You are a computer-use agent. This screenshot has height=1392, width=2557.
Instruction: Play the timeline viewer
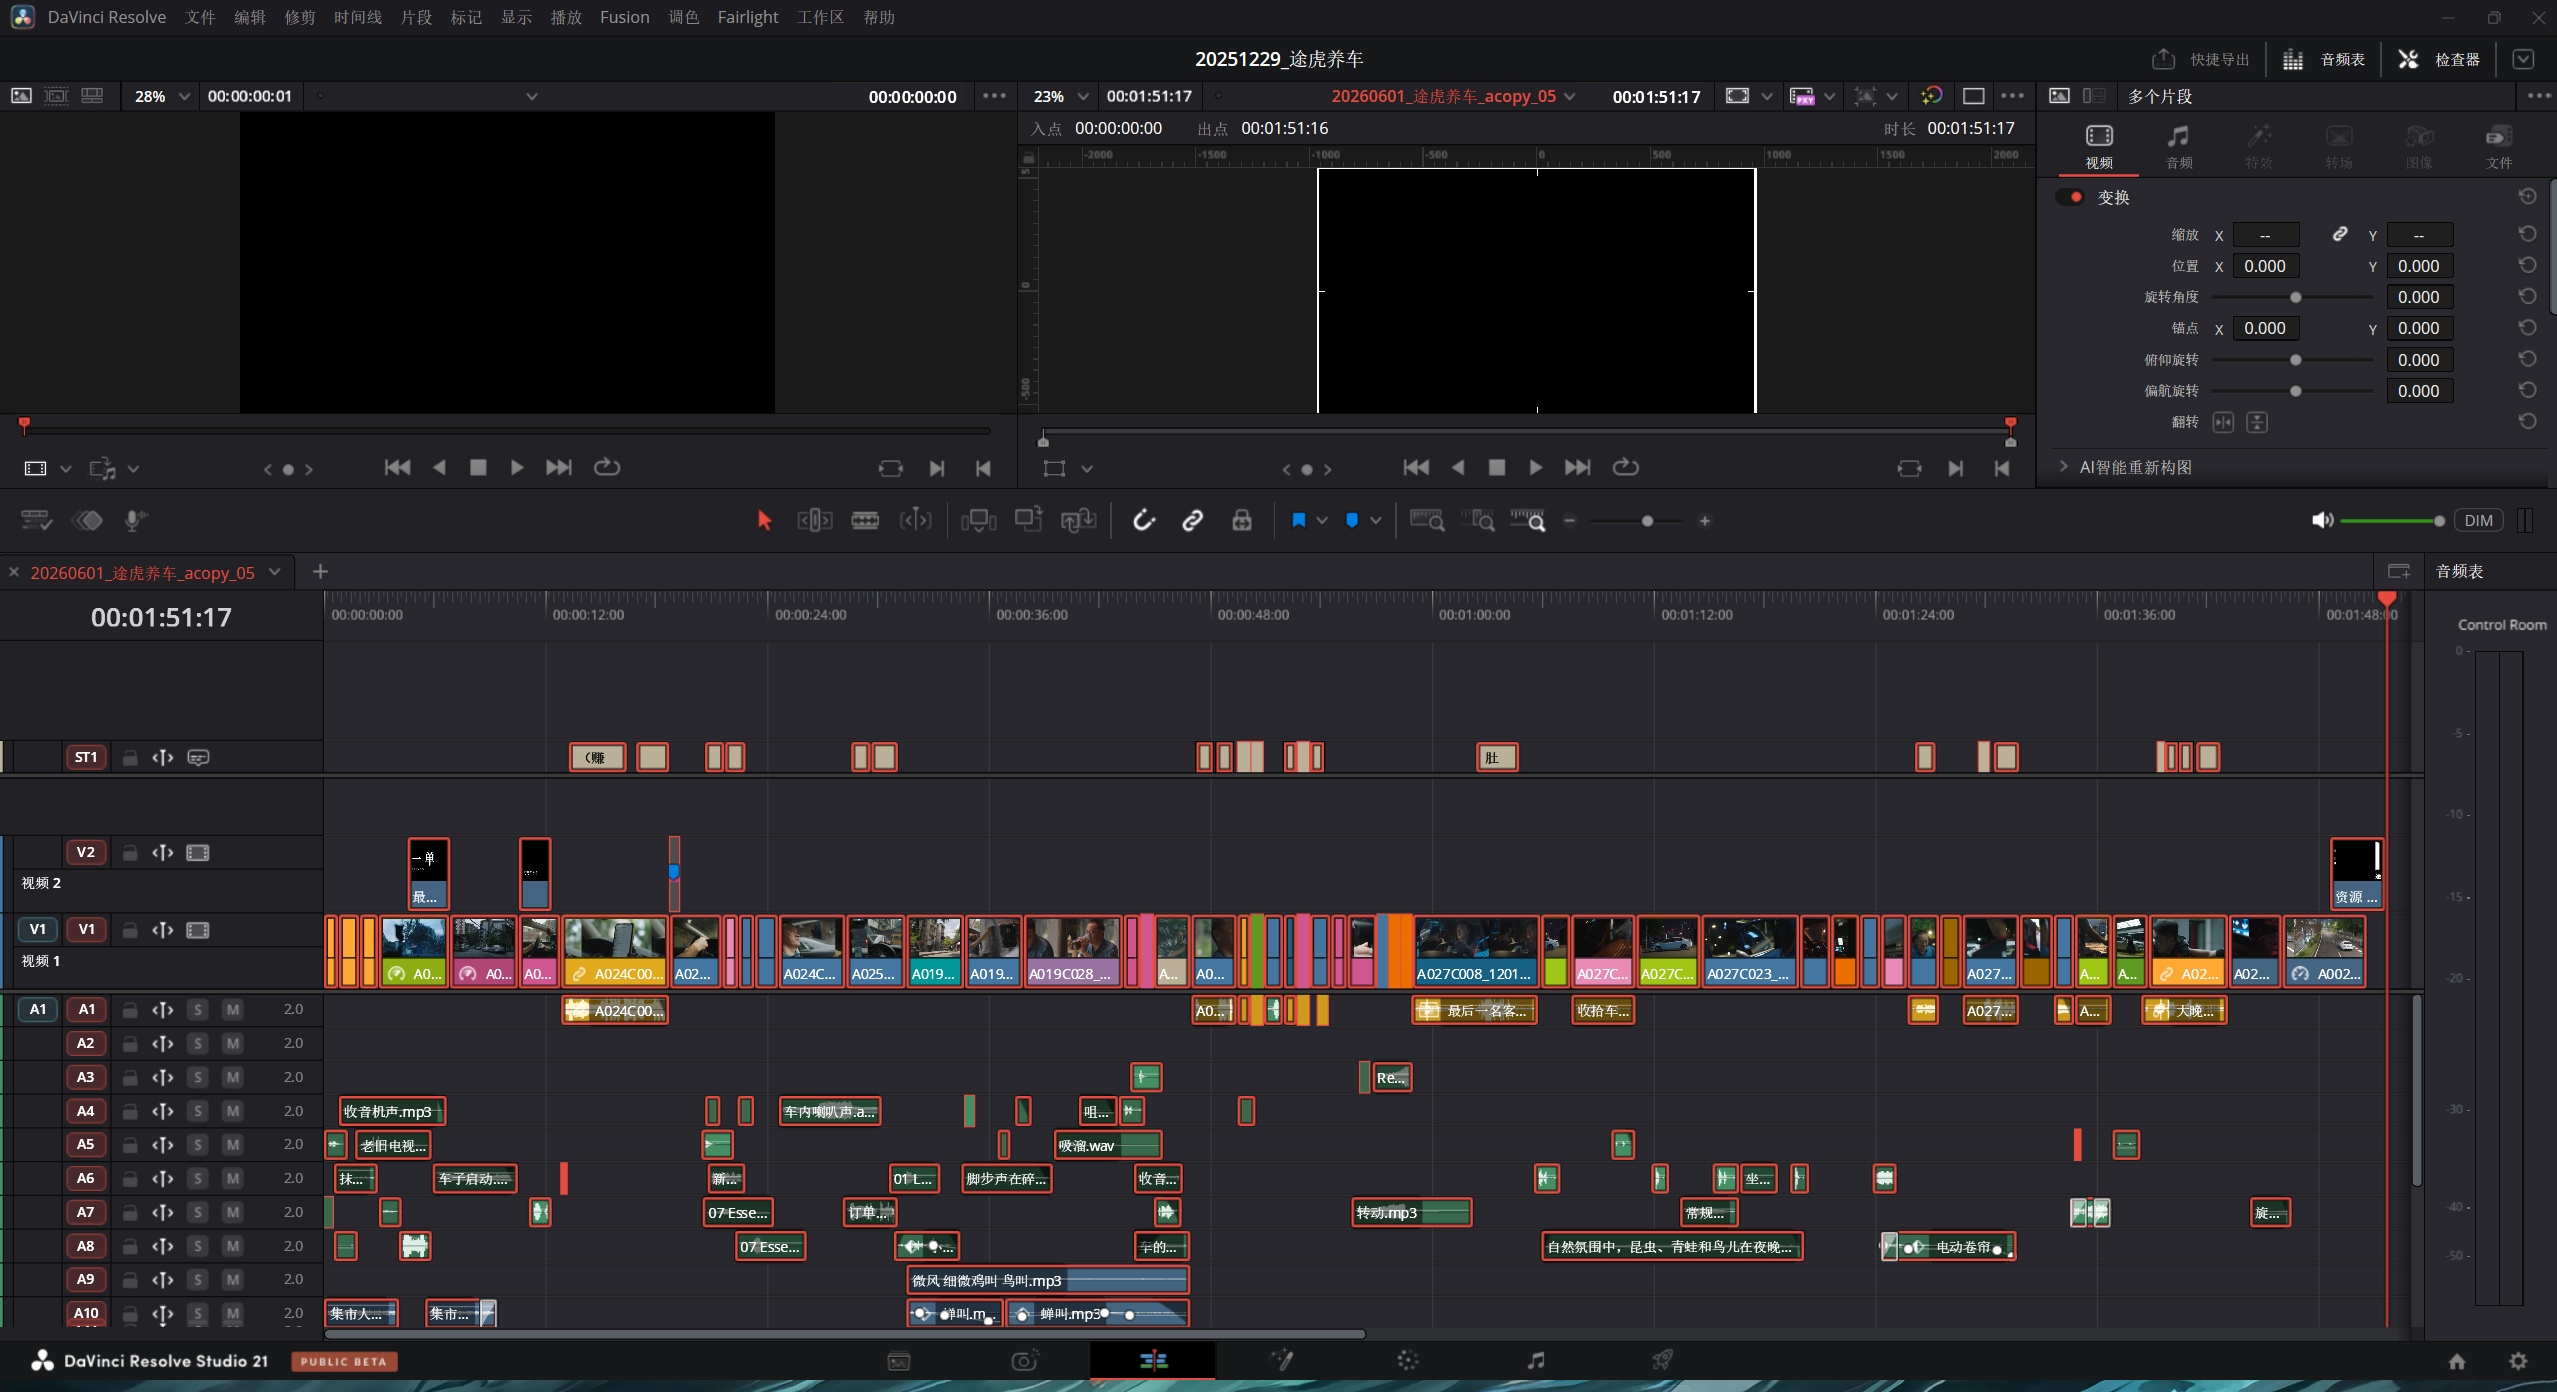(x=1536, y=467)
